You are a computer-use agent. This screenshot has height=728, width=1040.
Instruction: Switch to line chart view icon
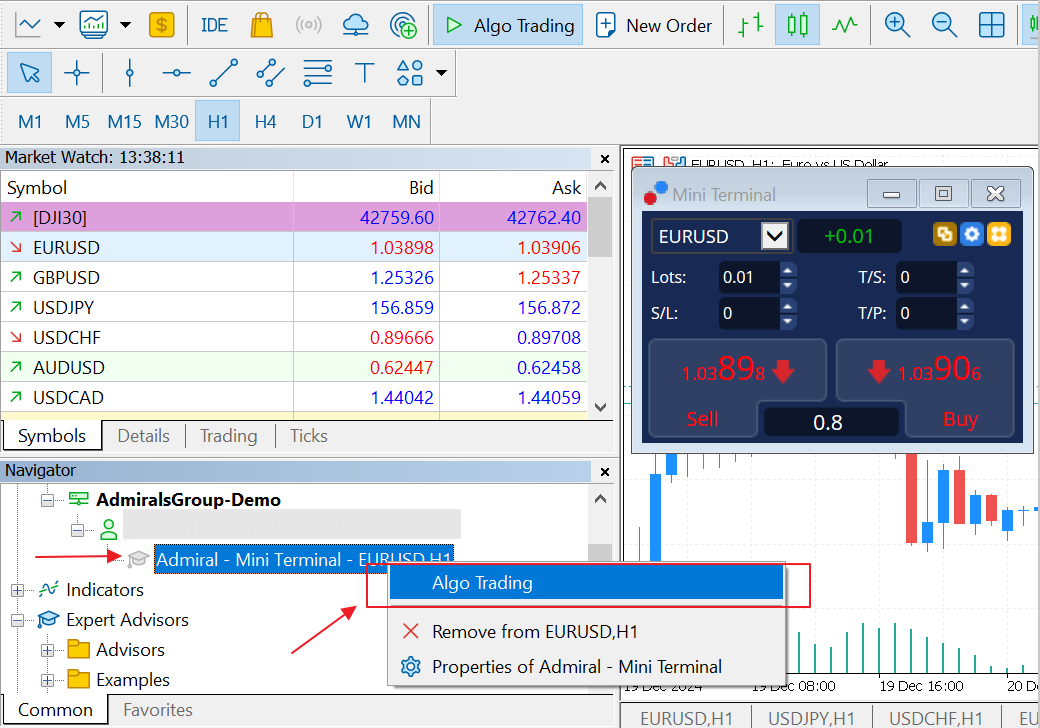point(844,25)
